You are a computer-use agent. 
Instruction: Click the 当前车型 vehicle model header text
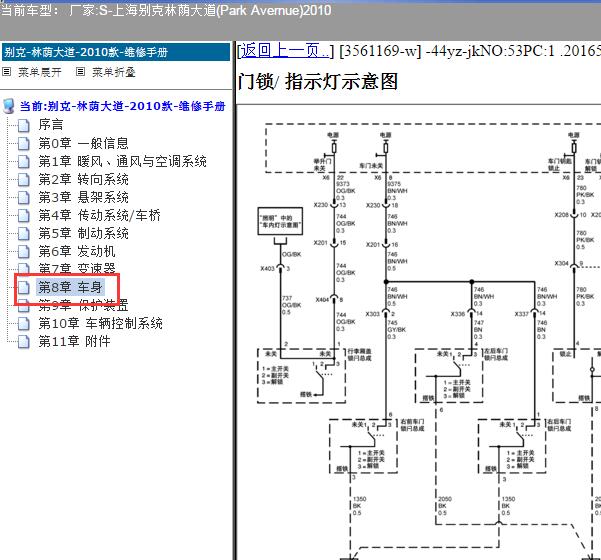pyautogui.click(x=166, y=10)
